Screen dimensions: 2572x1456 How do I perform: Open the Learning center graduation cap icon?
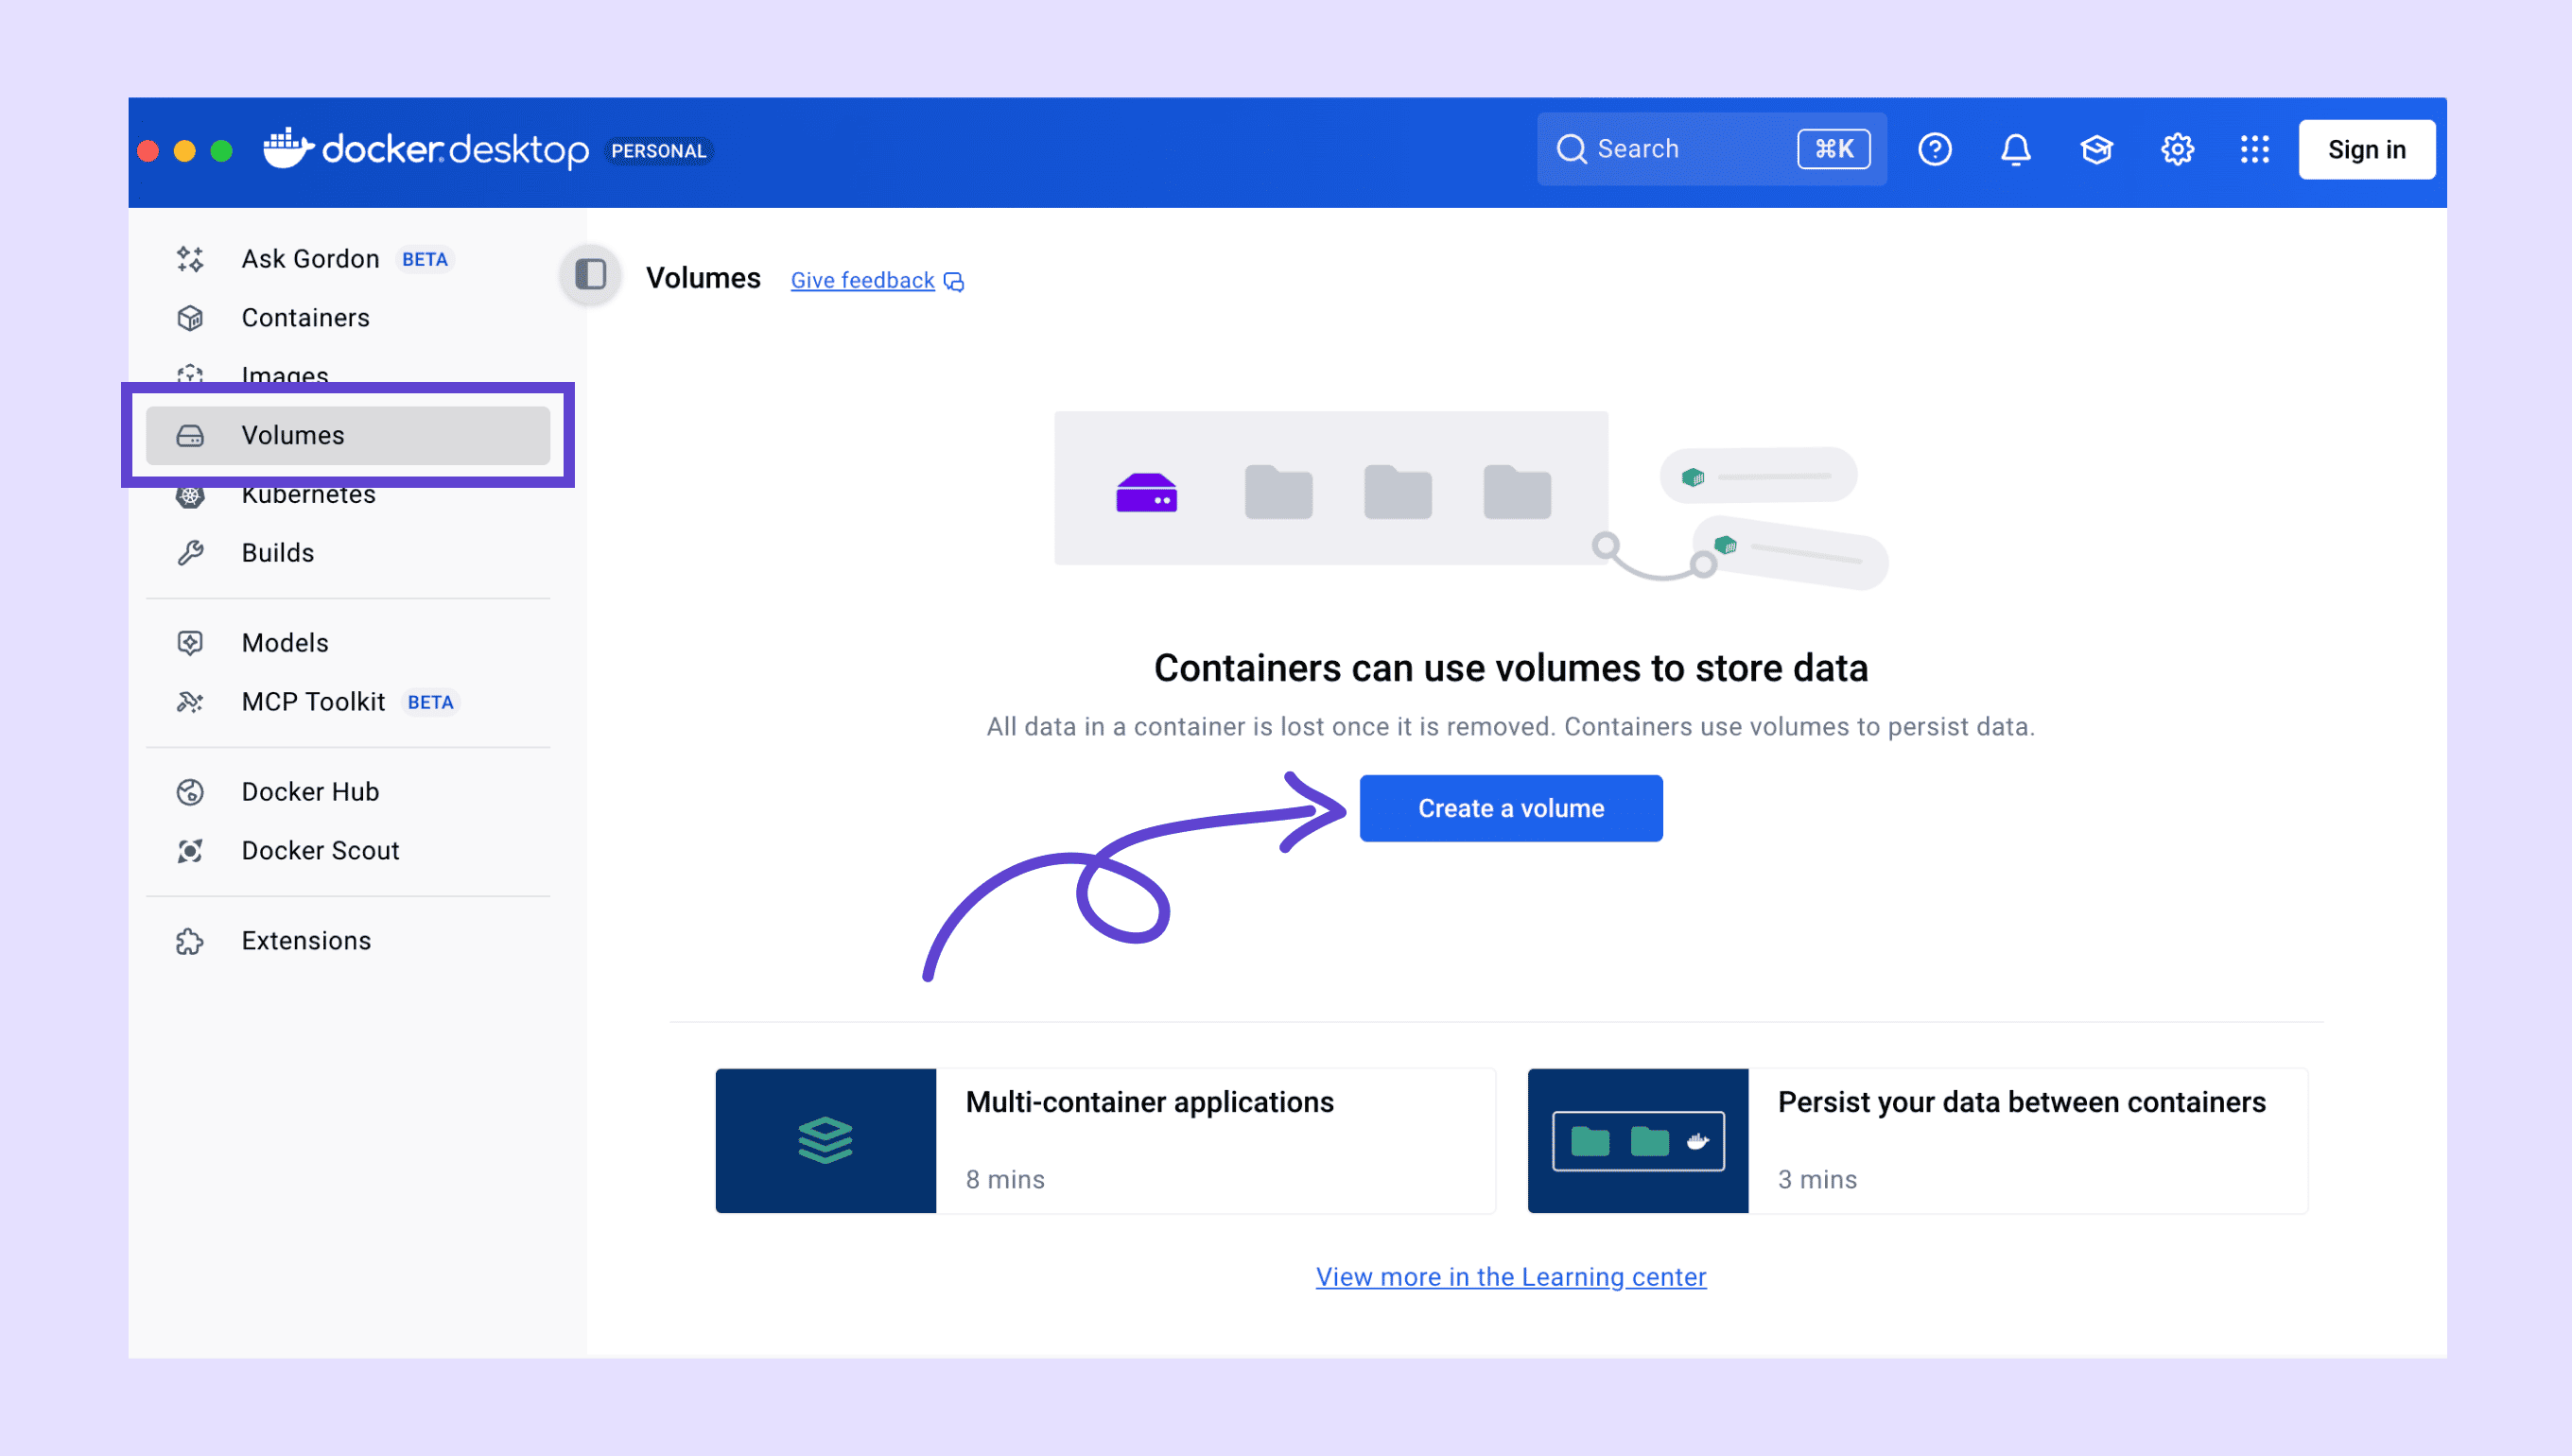coord(2096,150)
